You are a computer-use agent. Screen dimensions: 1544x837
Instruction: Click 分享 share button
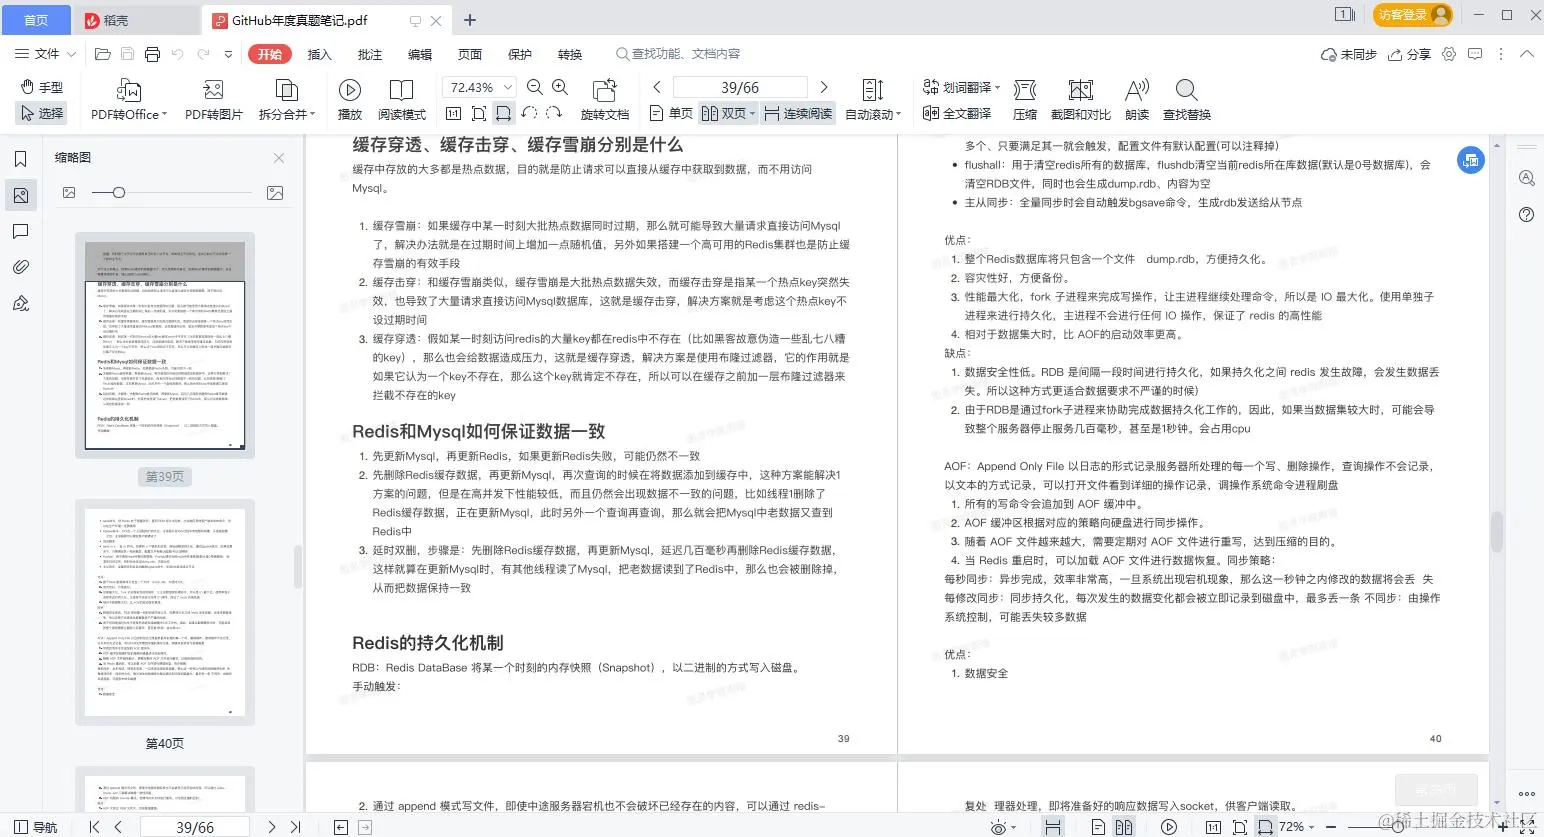coord(1409,54)
